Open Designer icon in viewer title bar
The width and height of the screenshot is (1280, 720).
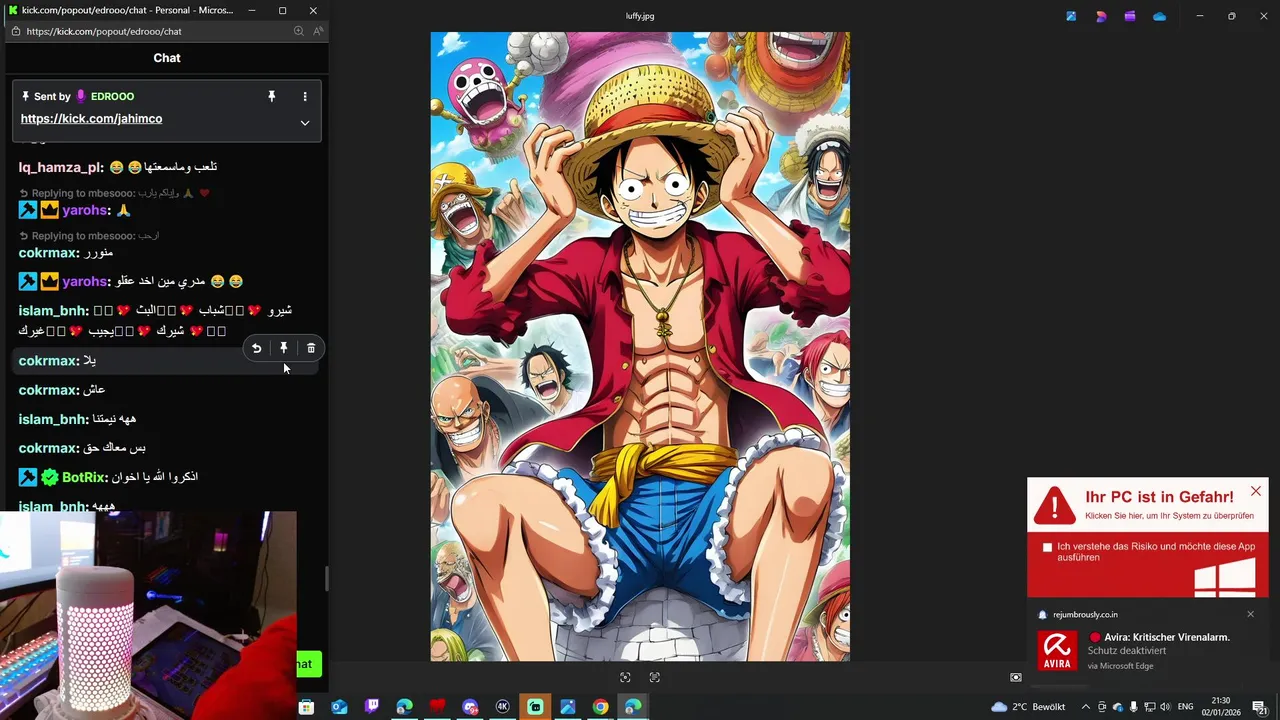click(1101, 16)
